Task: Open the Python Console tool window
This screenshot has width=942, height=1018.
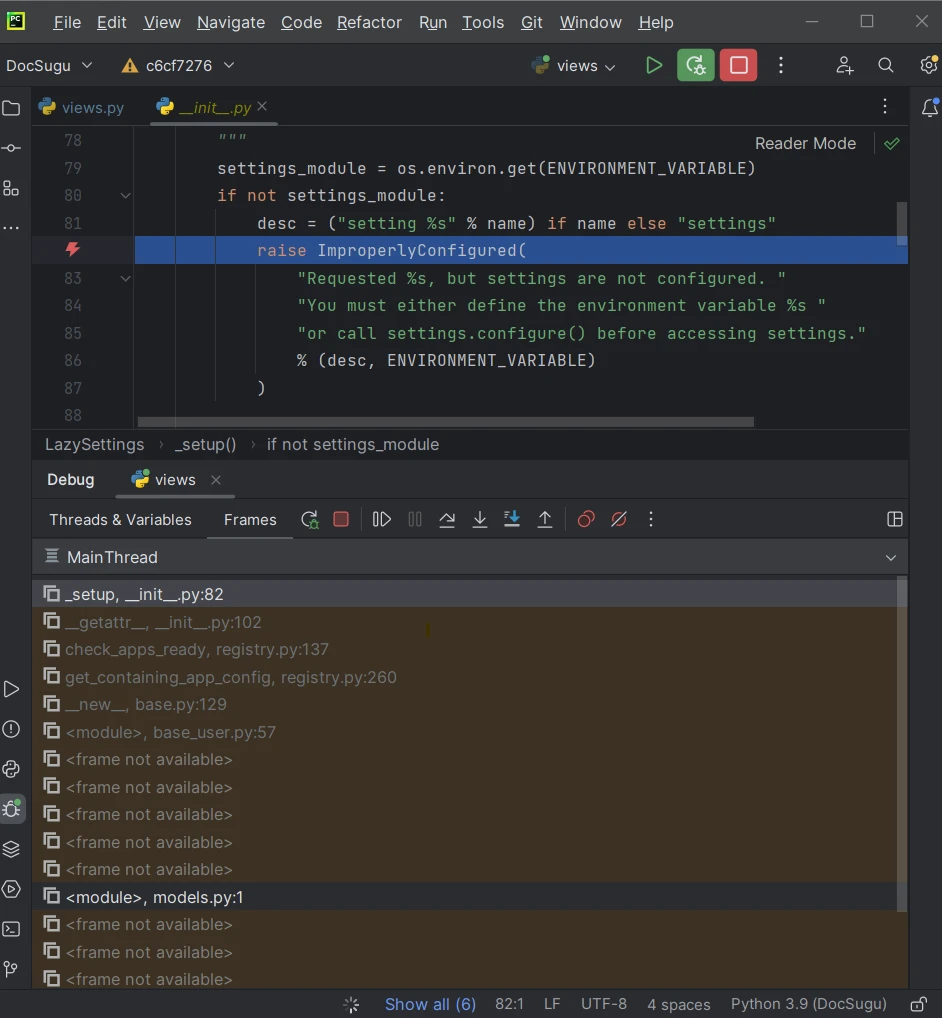Action: (x=12, y=769)
